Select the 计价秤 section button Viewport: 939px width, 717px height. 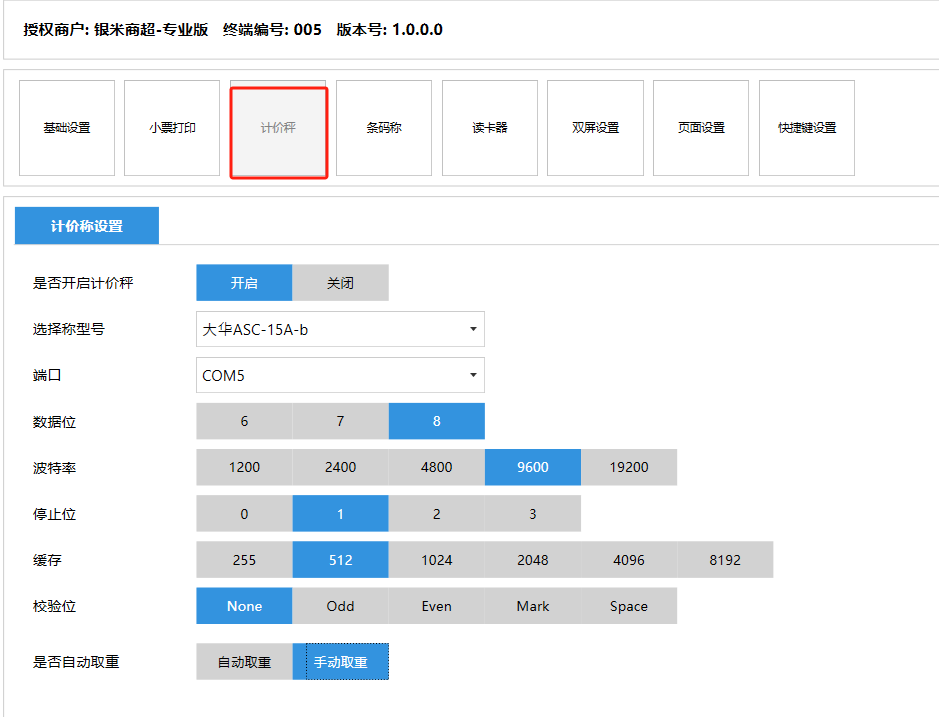278,128
